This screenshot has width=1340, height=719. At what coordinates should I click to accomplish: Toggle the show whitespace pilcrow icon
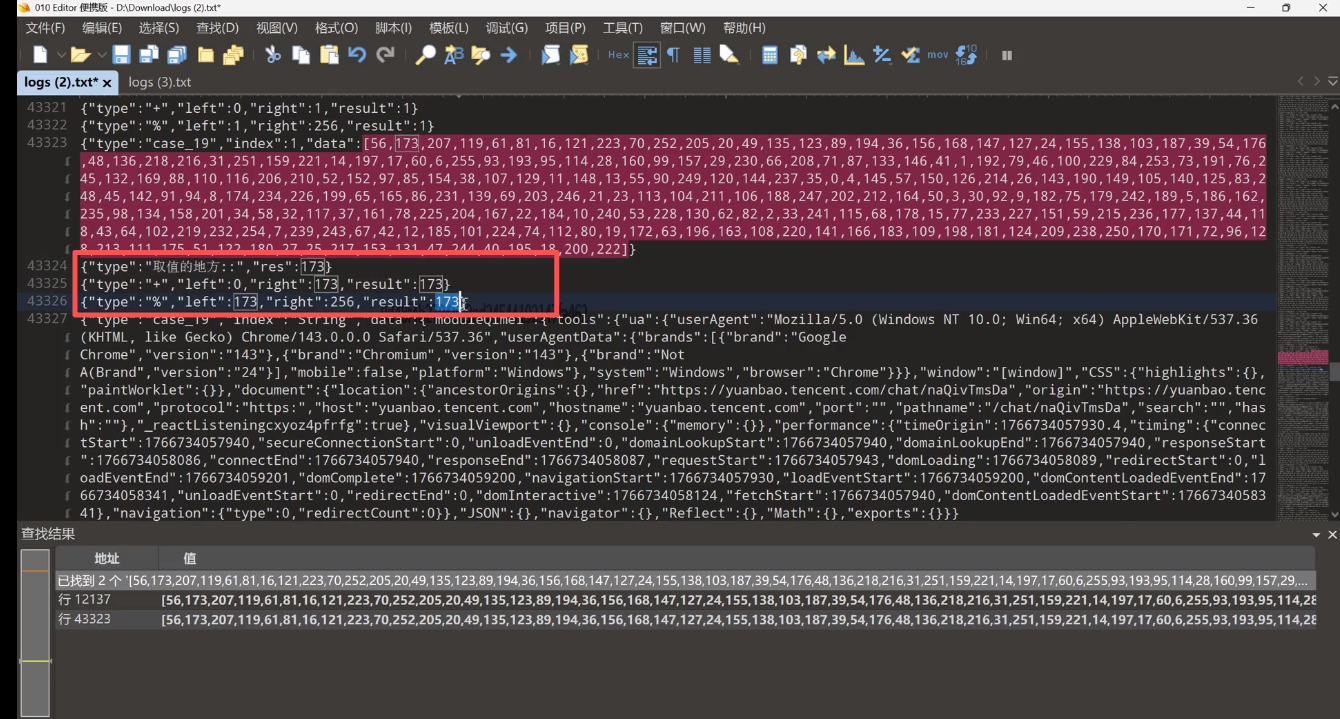click(674, 55)
